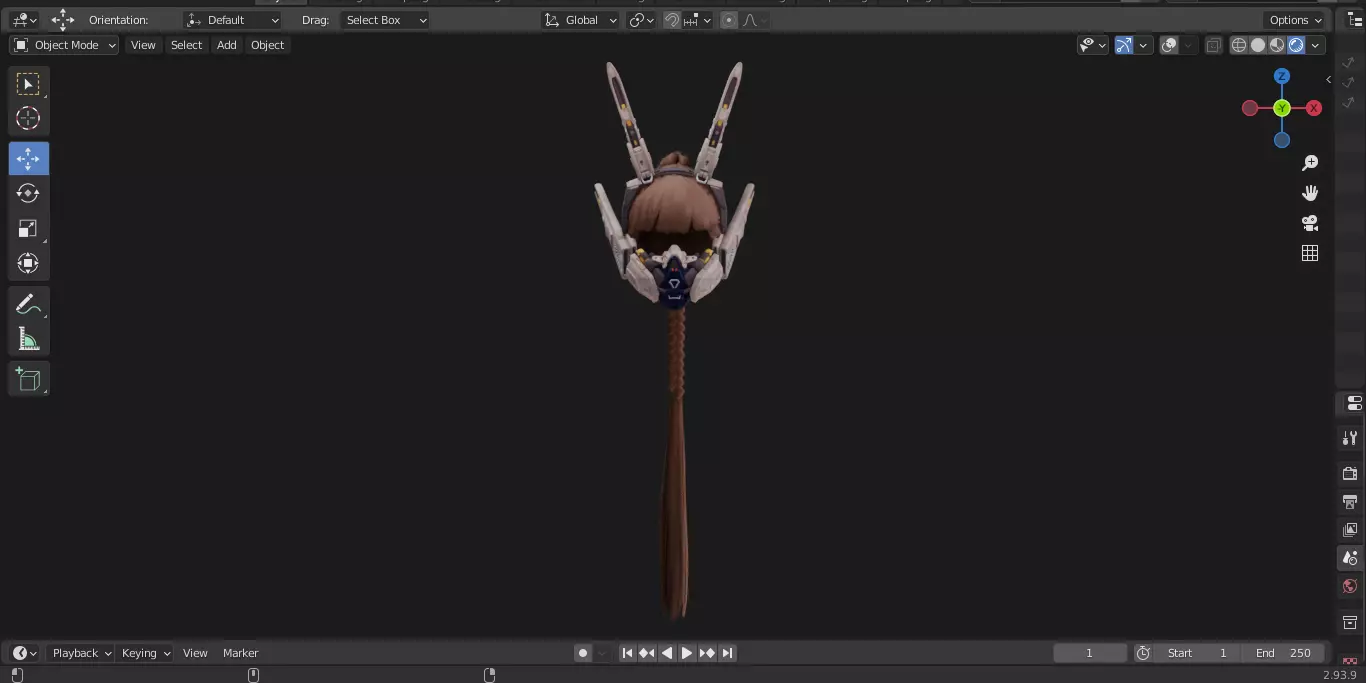Open the timeline editor type dropdown
This screenshot has height=683, width=1366.
point(24,653)
